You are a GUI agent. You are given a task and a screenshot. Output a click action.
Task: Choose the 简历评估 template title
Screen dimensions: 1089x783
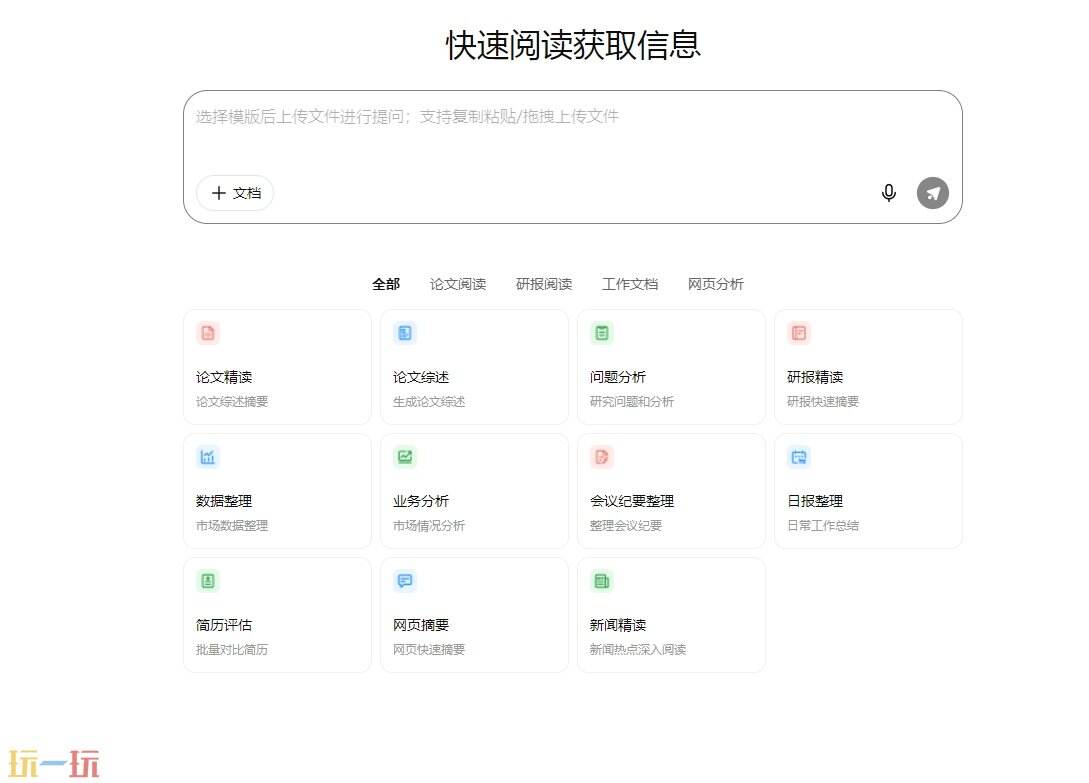click(x=224, y=625)
